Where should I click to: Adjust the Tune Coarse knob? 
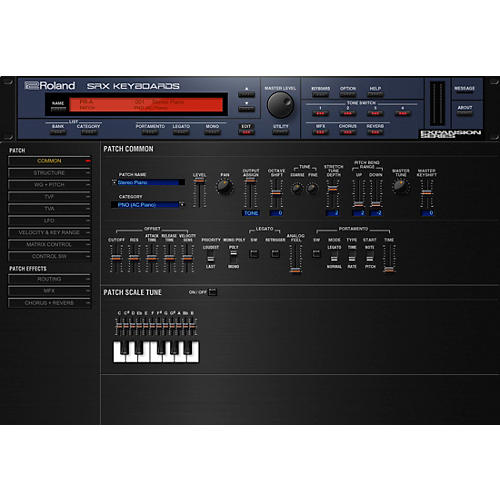[x=297, y=188]
